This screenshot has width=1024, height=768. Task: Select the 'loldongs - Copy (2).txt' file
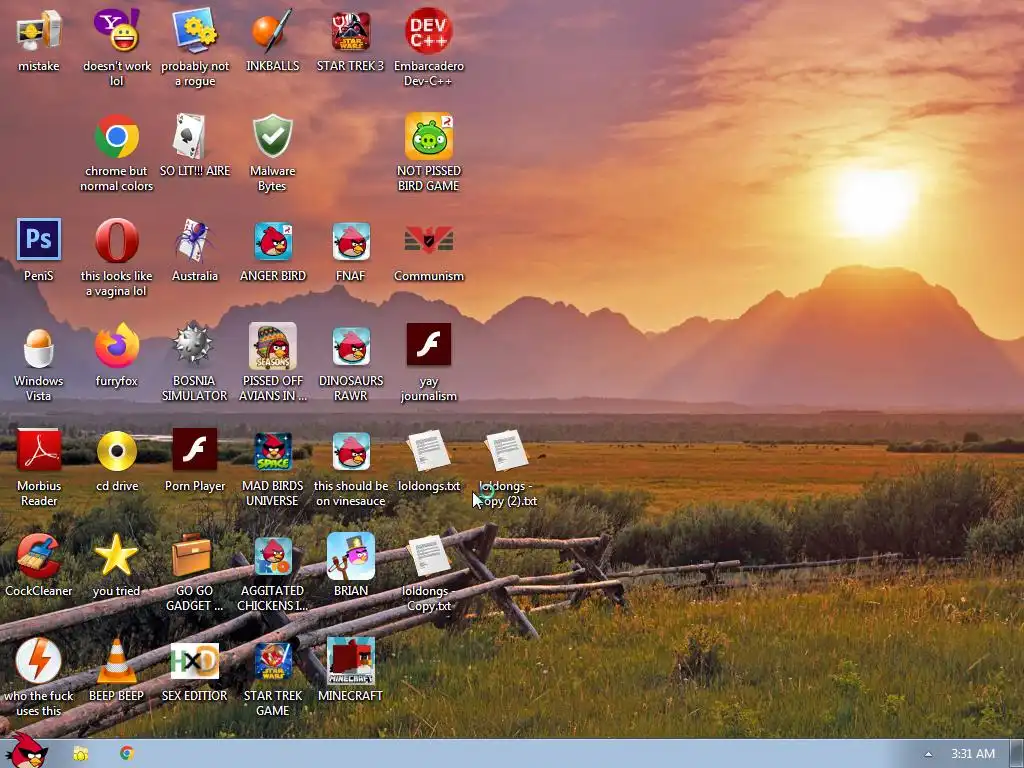(x=507, y=451)
